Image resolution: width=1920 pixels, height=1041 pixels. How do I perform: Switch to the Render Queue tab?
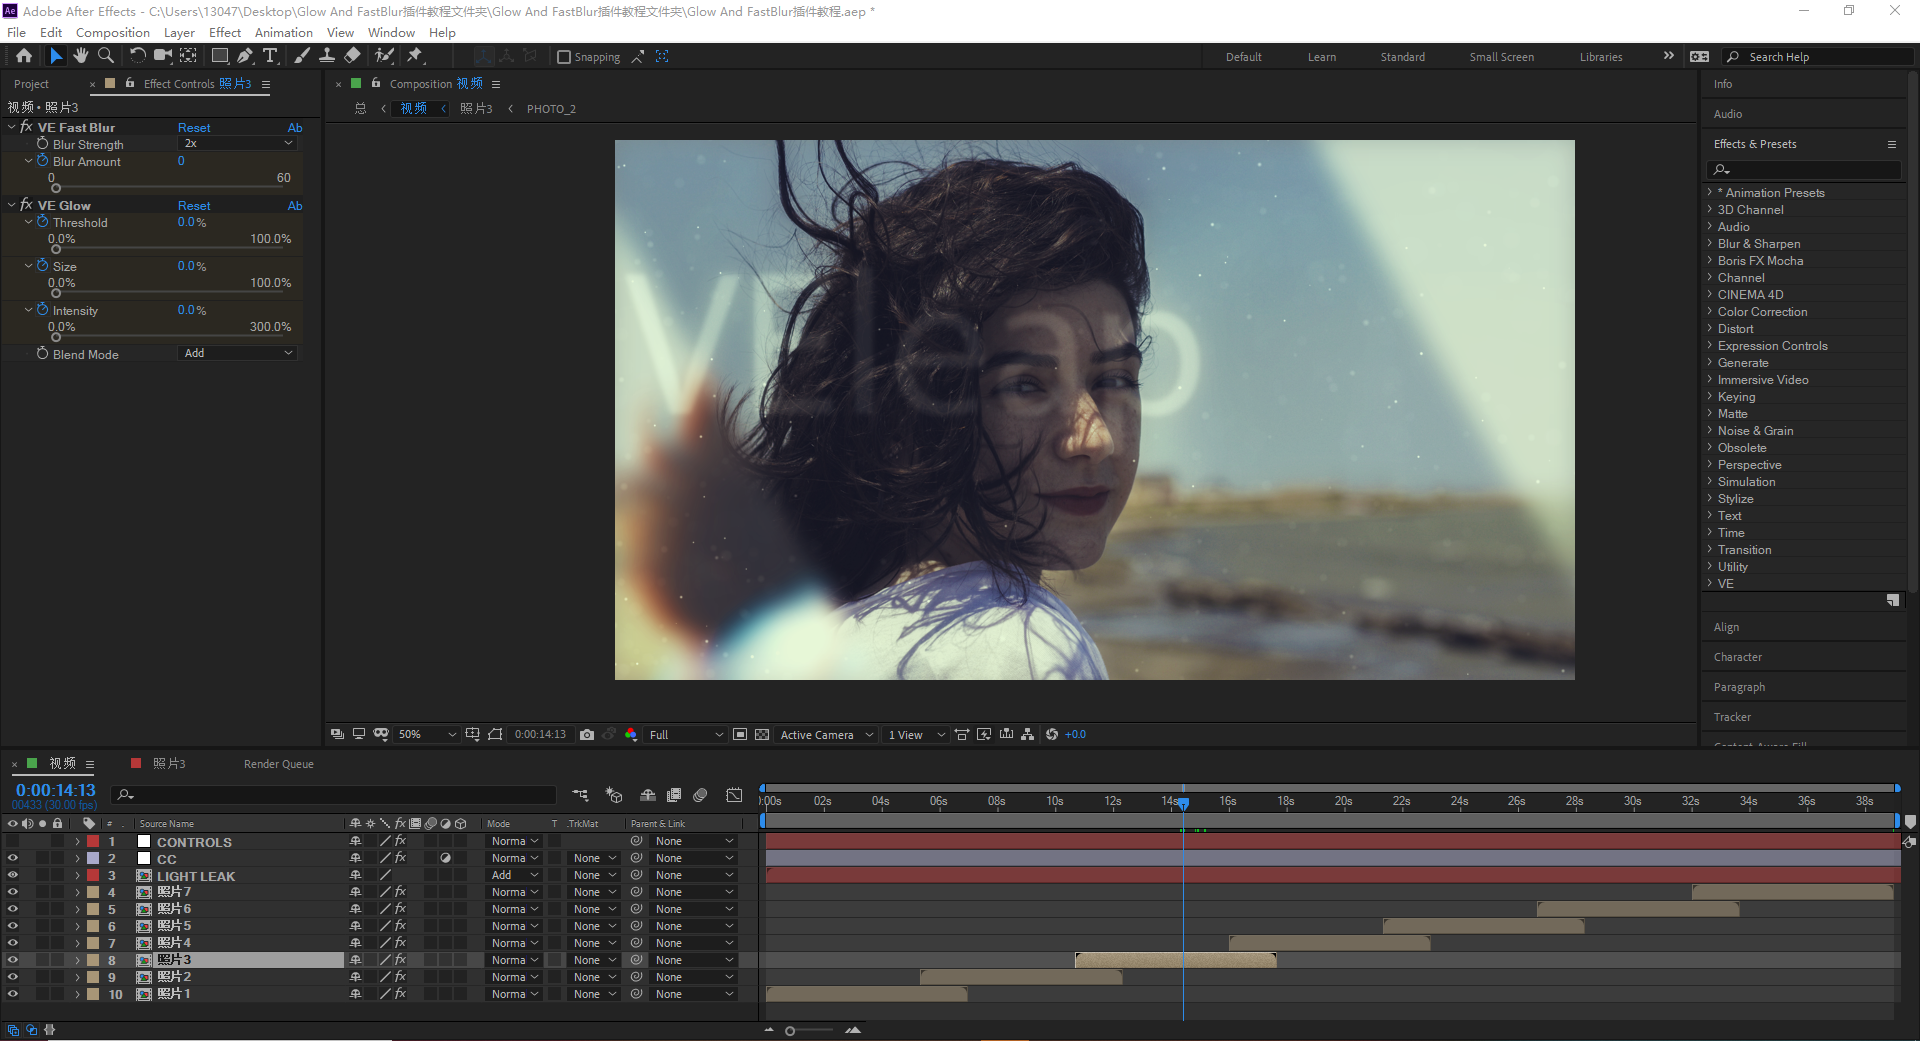pos(278,764)
